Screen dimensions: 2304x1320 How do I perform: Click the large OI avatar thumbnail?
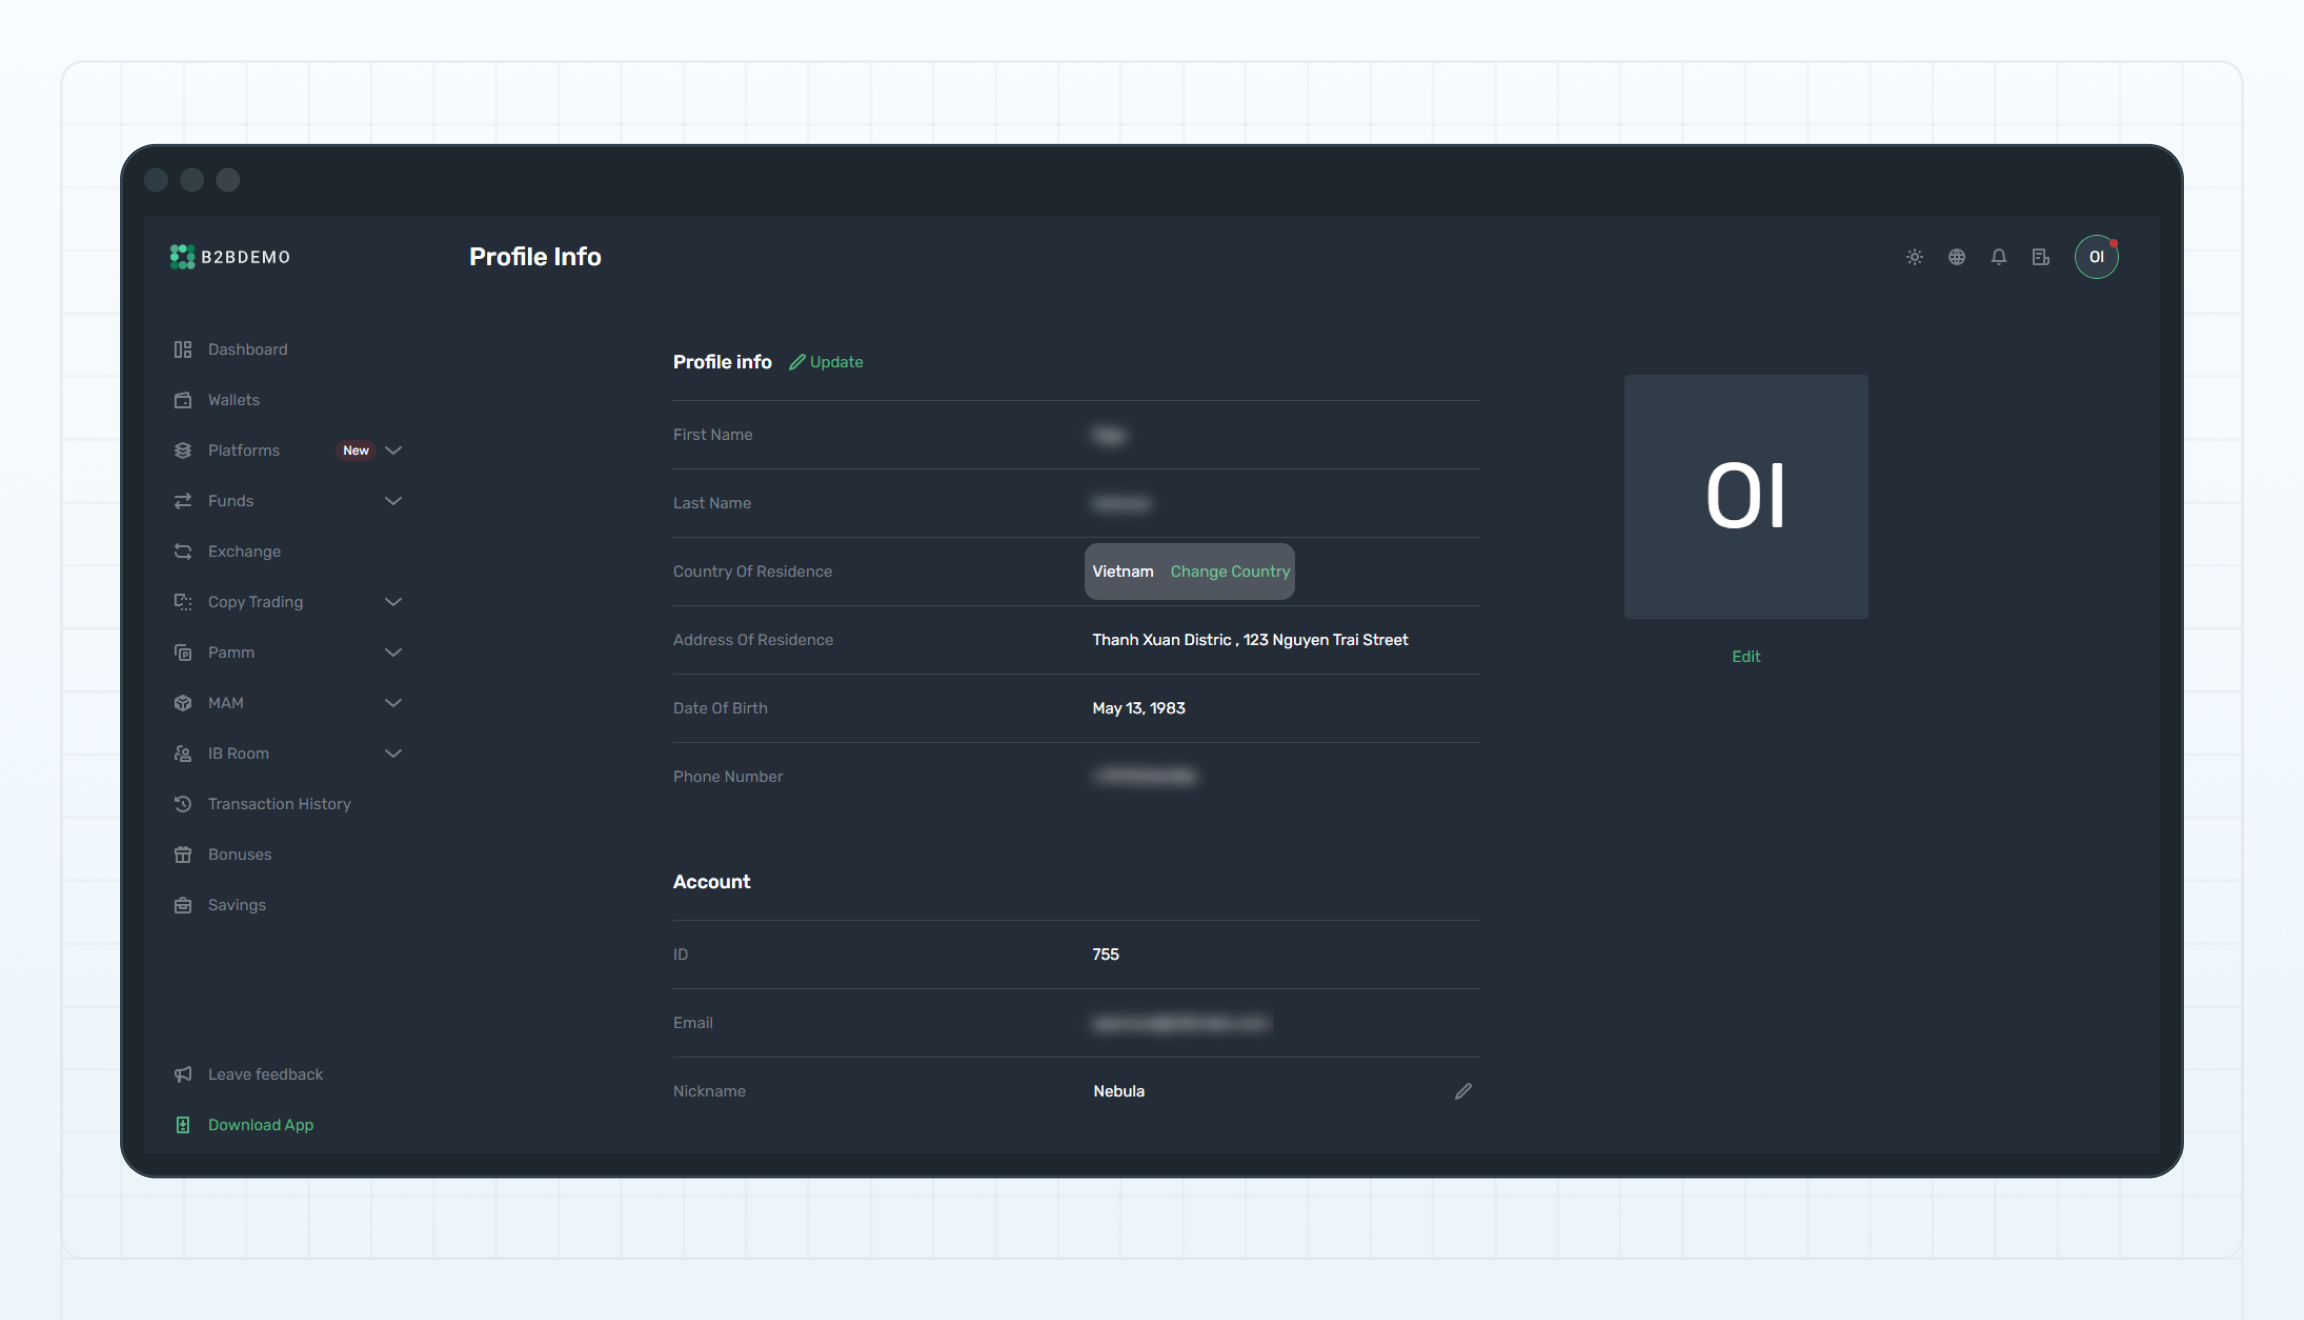tap(1745, 497)
